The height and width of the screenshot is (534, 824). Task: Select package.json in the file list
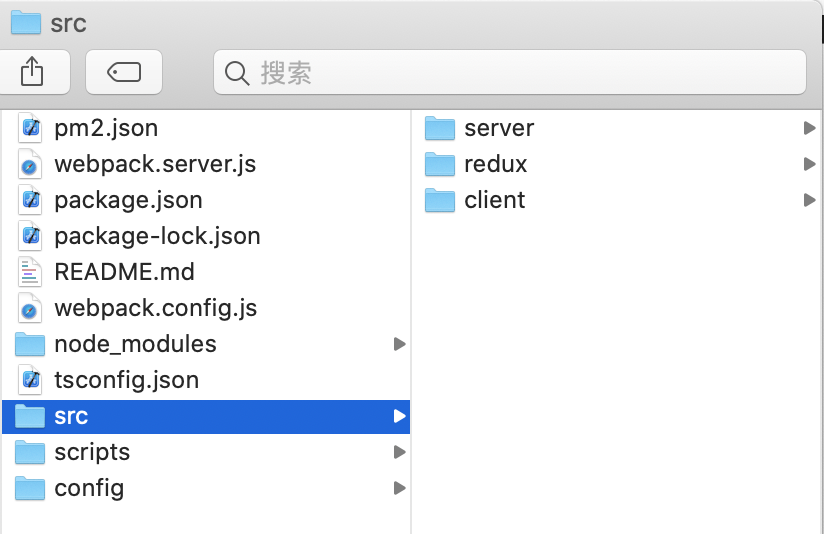point(128,200)
